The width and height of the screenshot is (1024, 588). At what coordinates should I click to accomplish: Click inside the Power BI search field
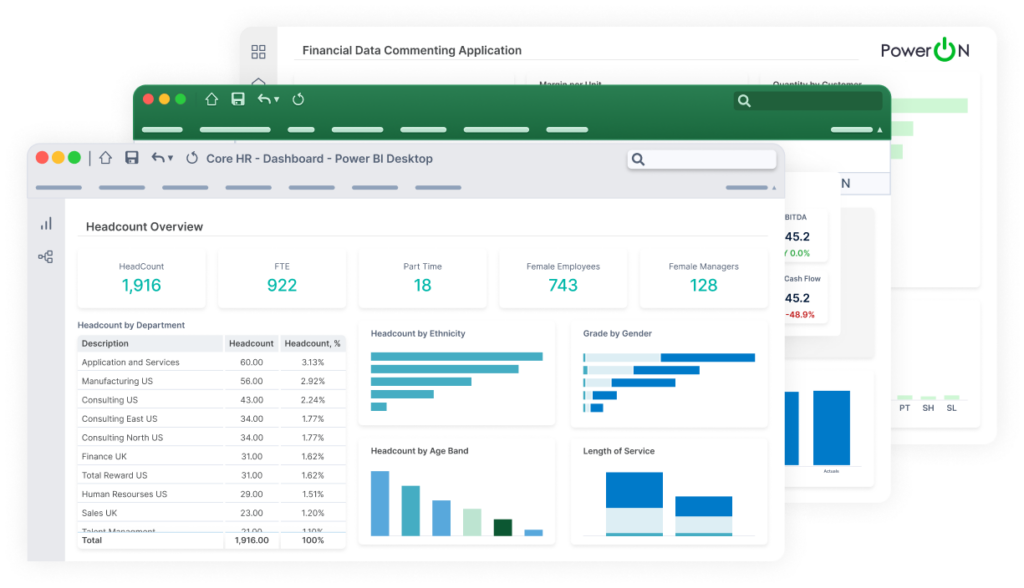click(x=700, y=159)
